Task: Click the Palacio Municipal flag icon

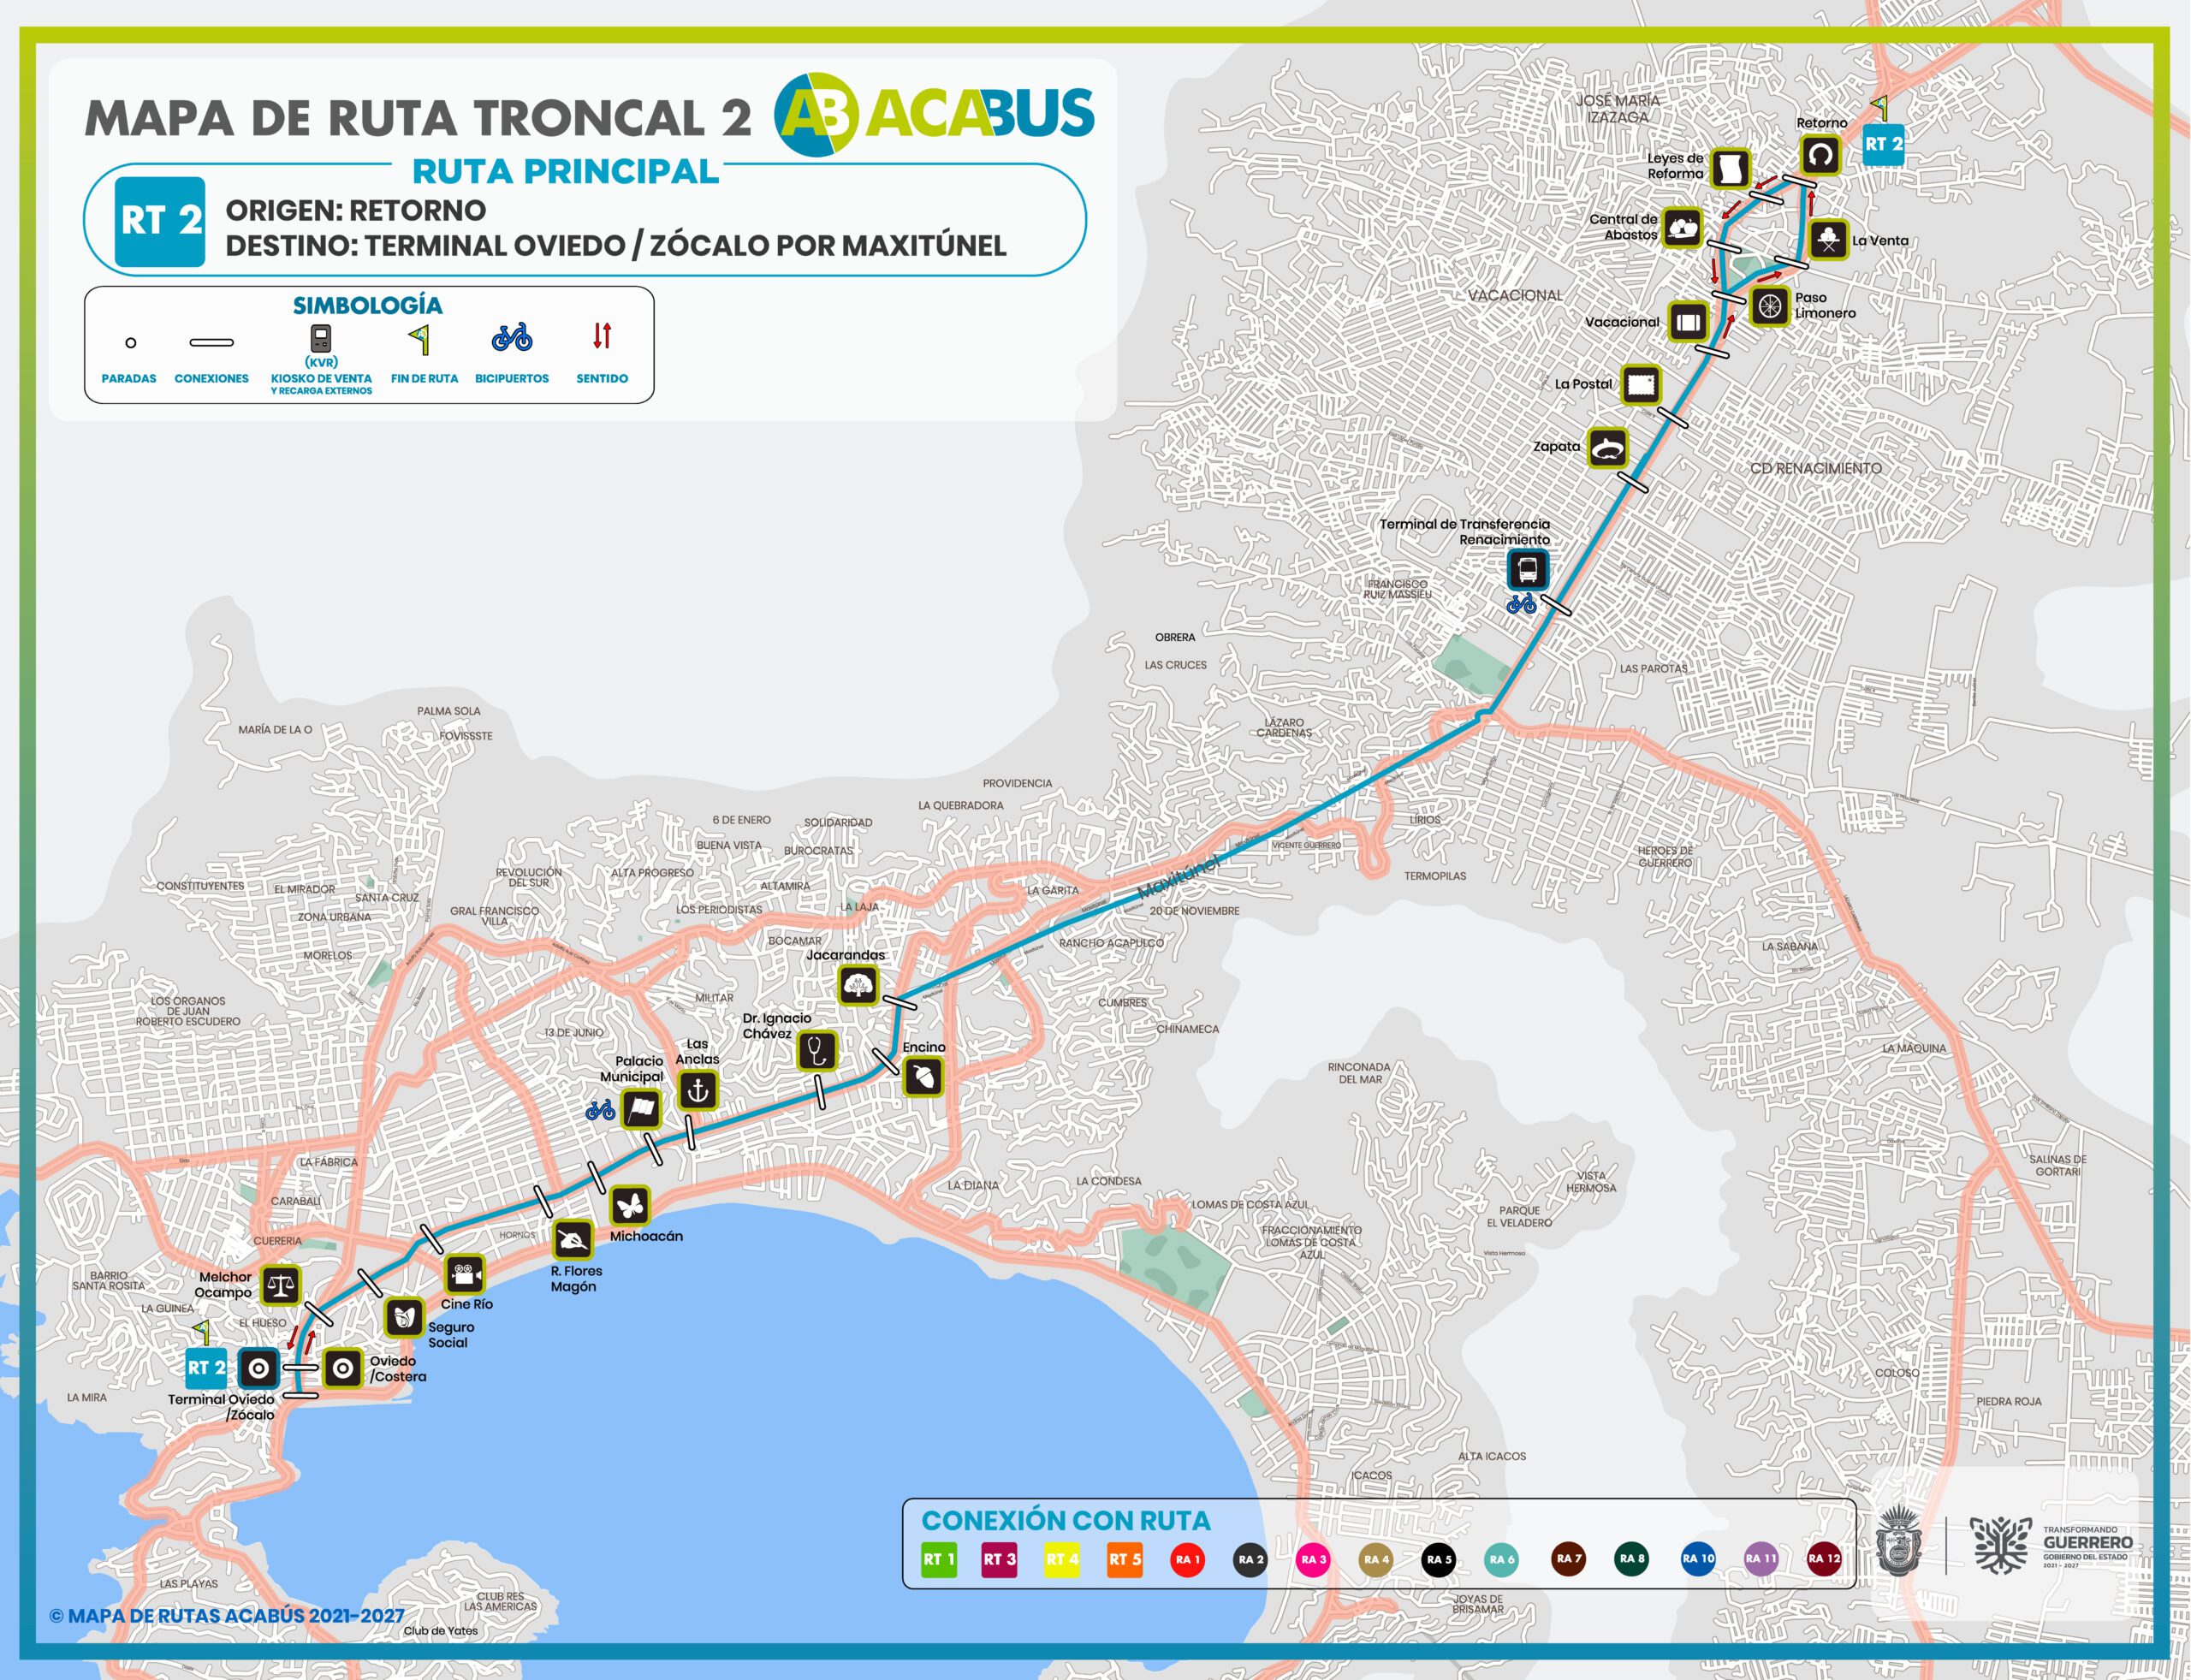Action: coord(641,1109)
